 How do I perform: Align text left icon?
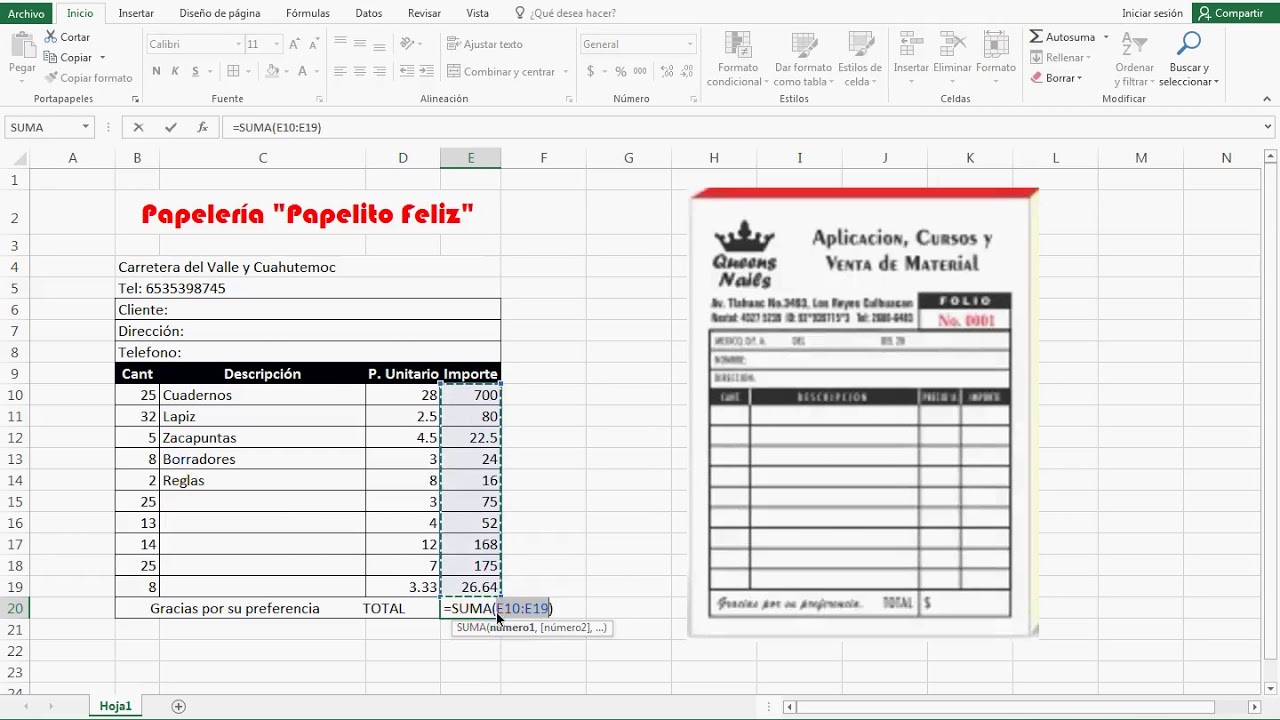pyautogui.click(x=340, y=71)
